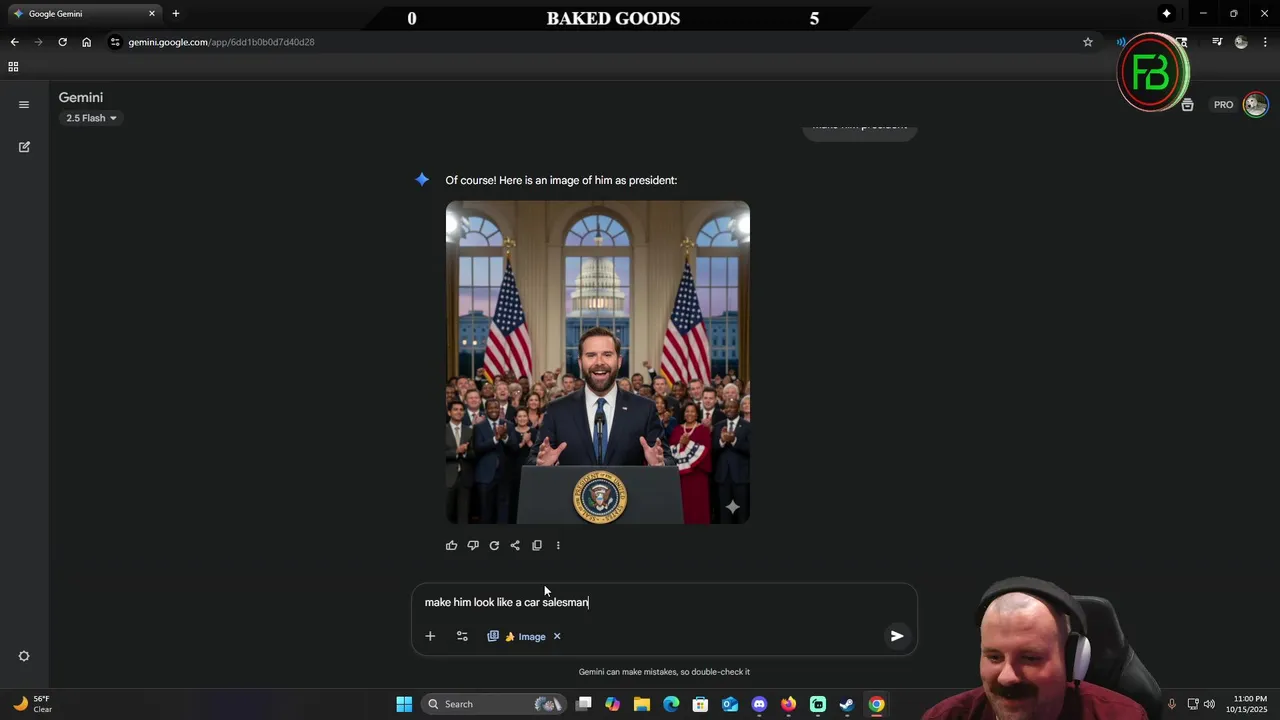Open the Chrome three-dot menu
The image size is (1280, 720).
[x=1265, y=42]
